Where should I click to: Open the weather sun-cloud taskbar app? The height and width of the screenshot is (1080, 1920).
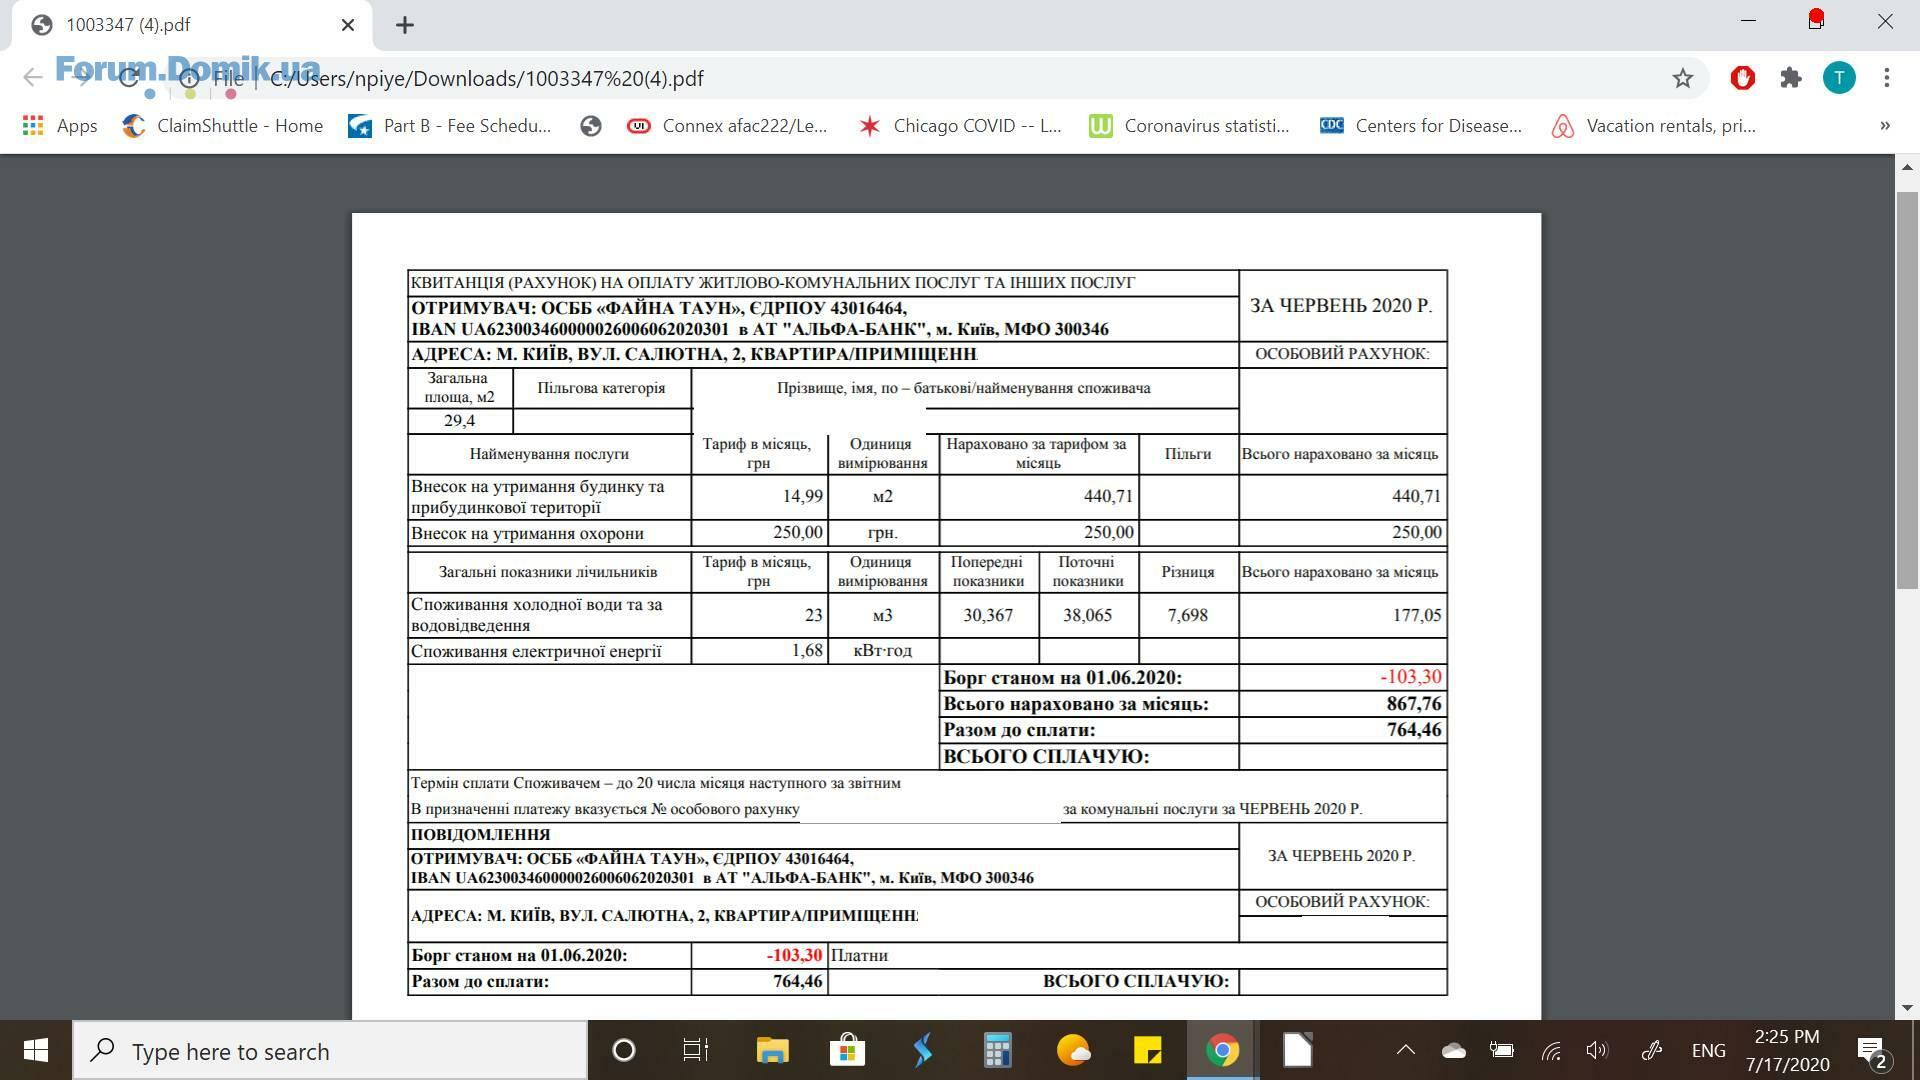tap(1073, 1050)
